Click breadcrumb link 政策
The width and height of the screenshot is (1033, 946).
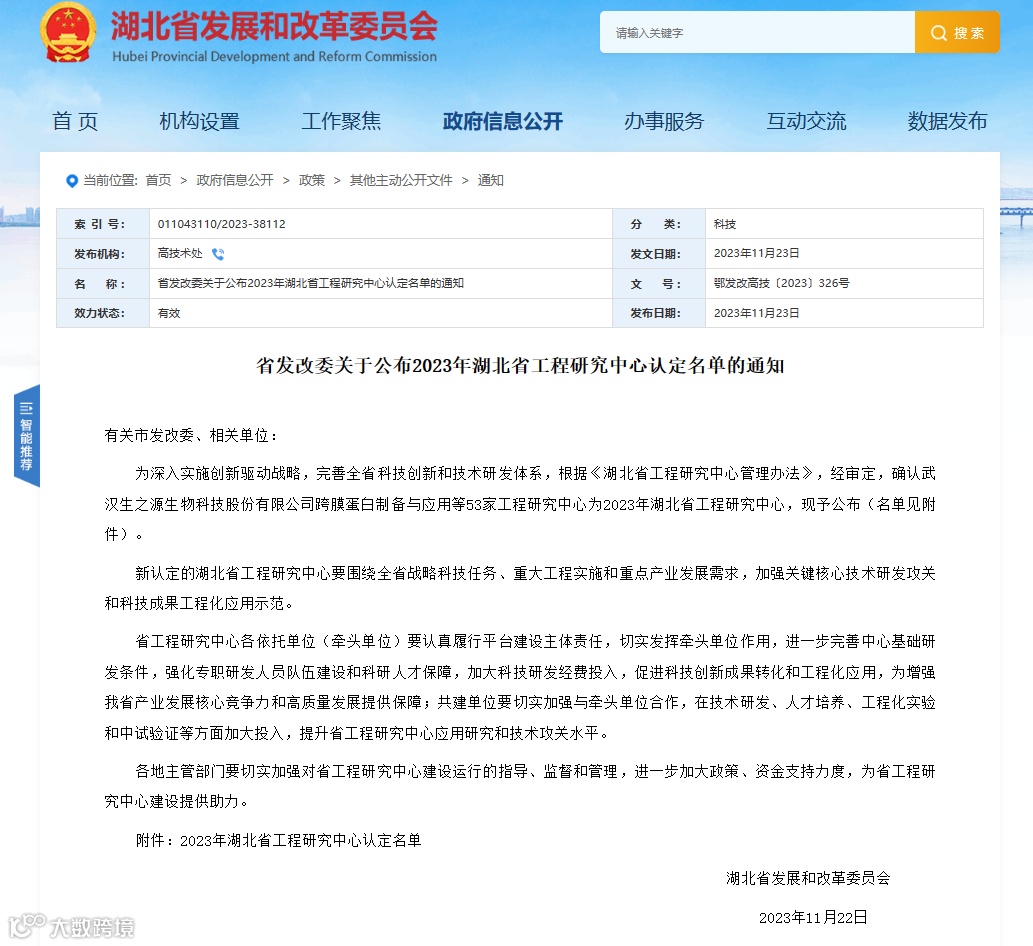point(312,181)
